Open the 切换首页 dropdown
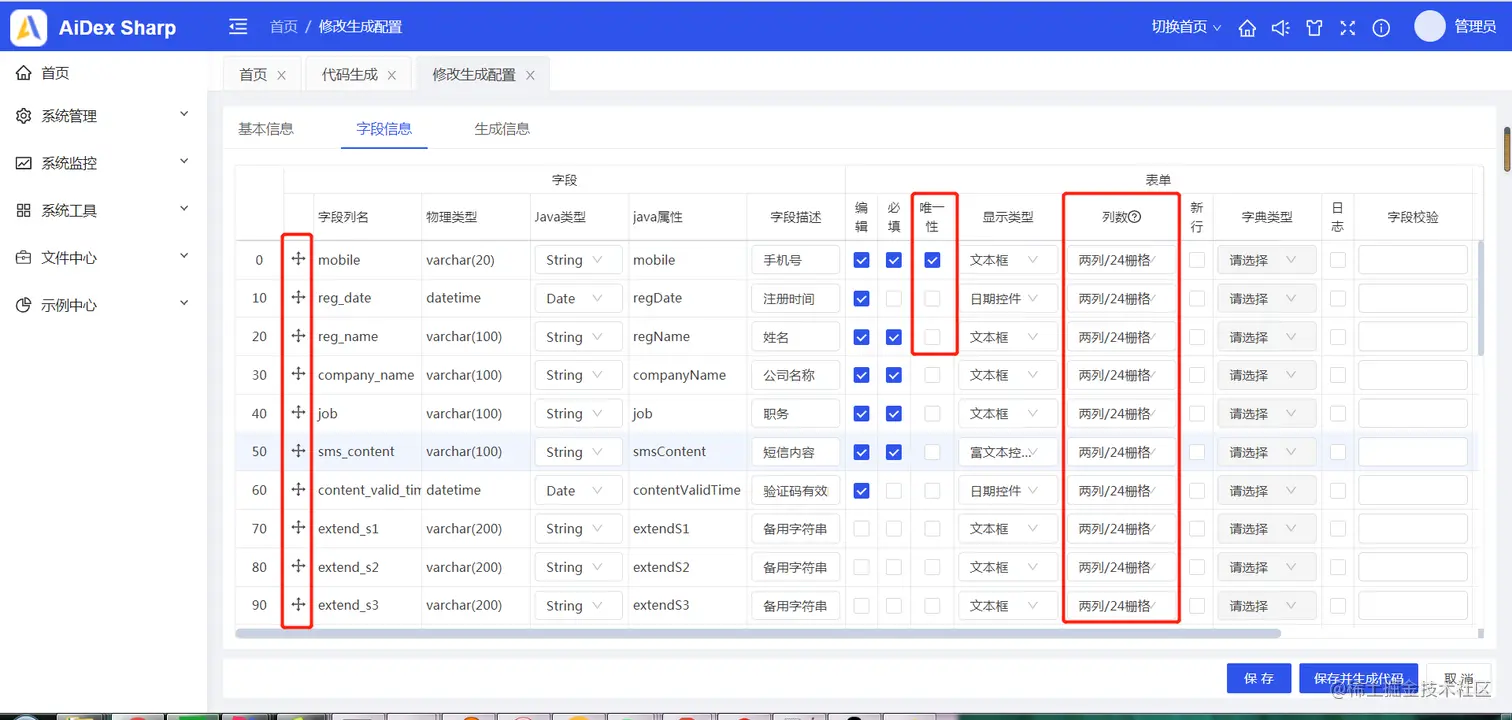Viewport: 1512px width, 720px height. coord(1187,27)
